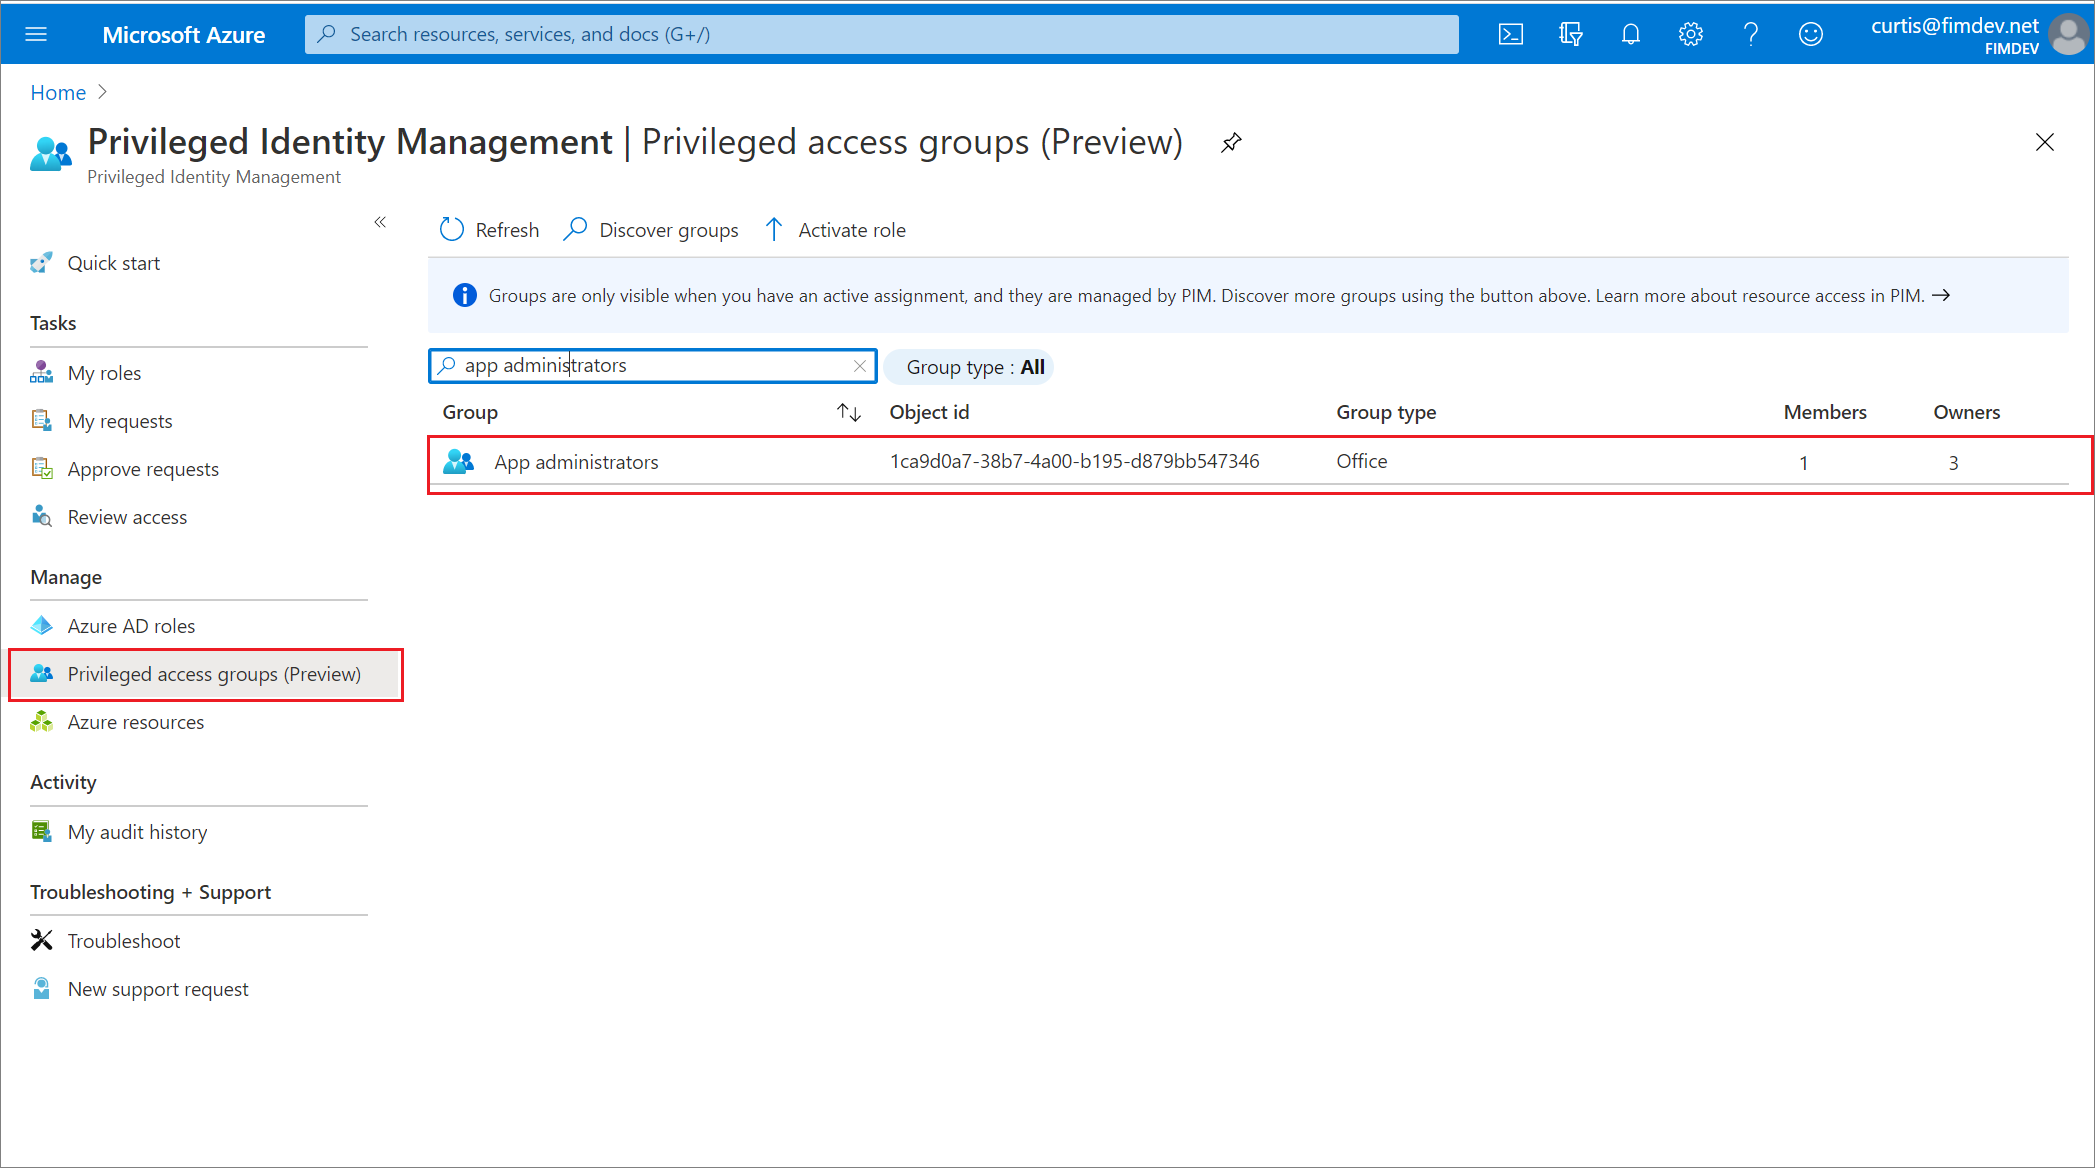Open My requests in the menu
Image resolution: width=2095 pixels, height=1168 pixels.
[x=120, y=421]
